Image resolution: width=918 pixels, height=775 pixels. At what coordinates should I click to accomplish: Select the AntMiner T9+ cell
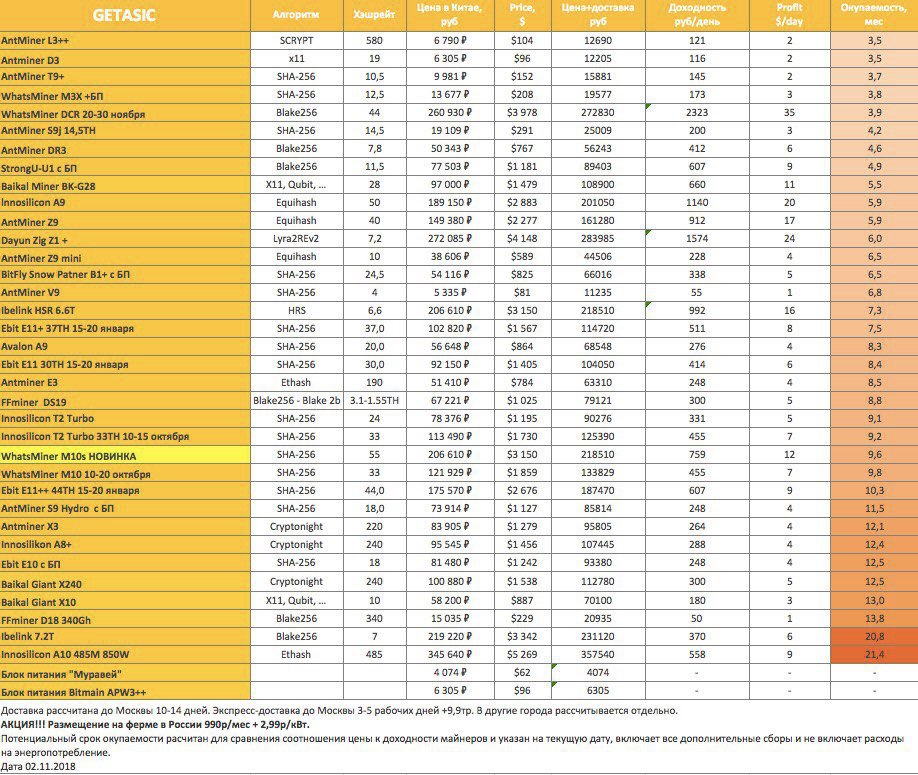[x=125, y=77]
